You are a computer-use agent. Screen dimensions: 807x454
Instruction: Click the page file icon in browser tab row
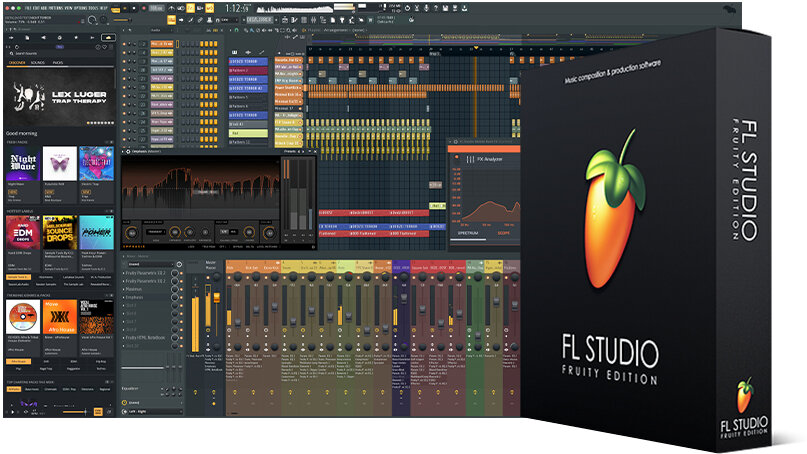coord(27,37)
